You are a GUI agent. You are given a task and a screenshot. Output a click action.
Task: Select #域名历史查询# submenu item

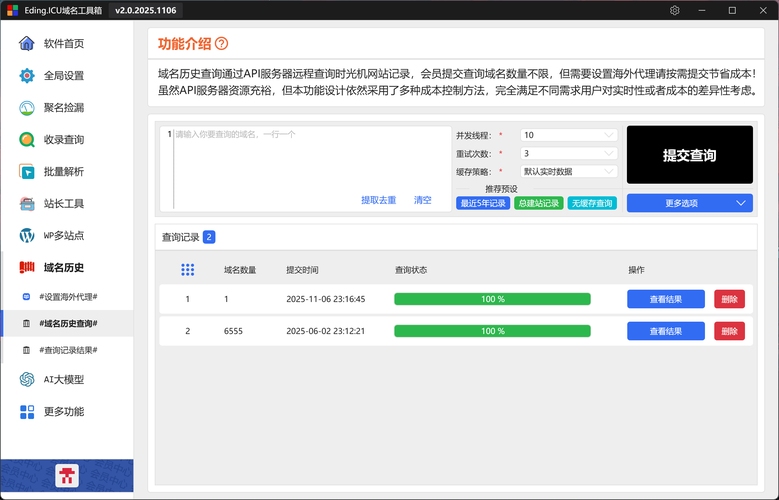click(68, 324)
